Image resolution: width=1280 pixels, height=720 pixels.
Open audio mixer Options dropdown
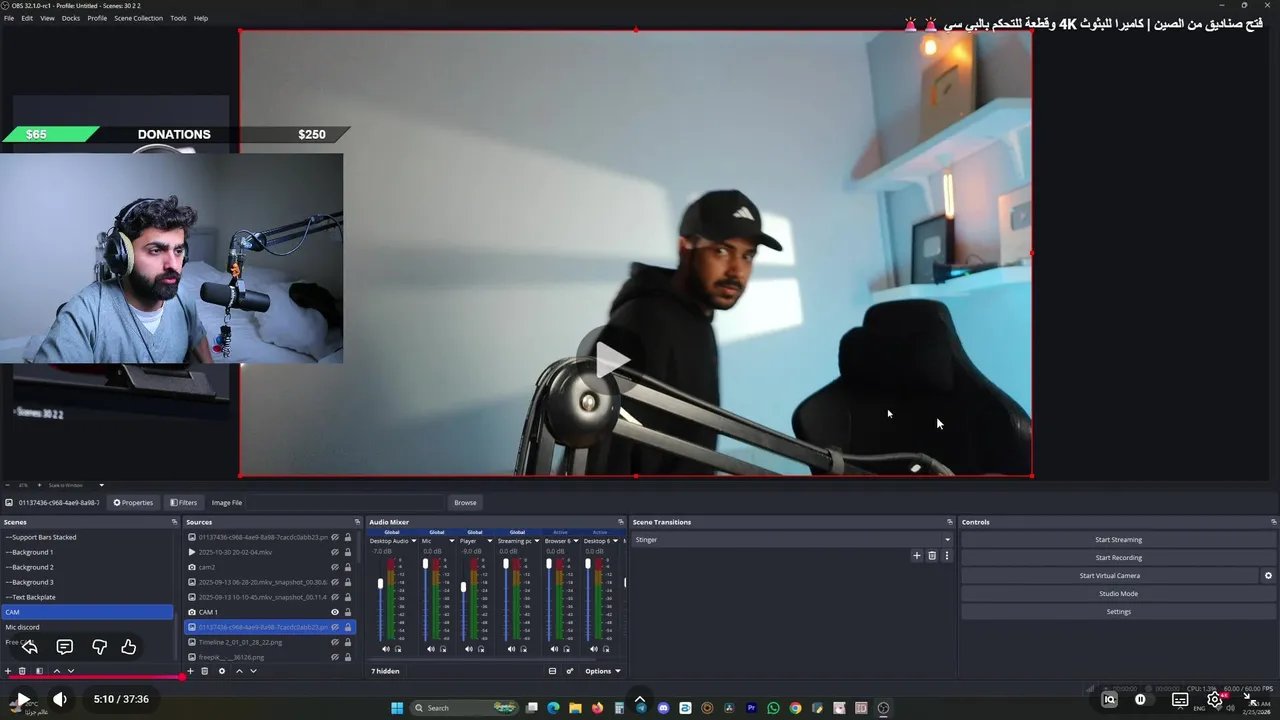point(602,671)
